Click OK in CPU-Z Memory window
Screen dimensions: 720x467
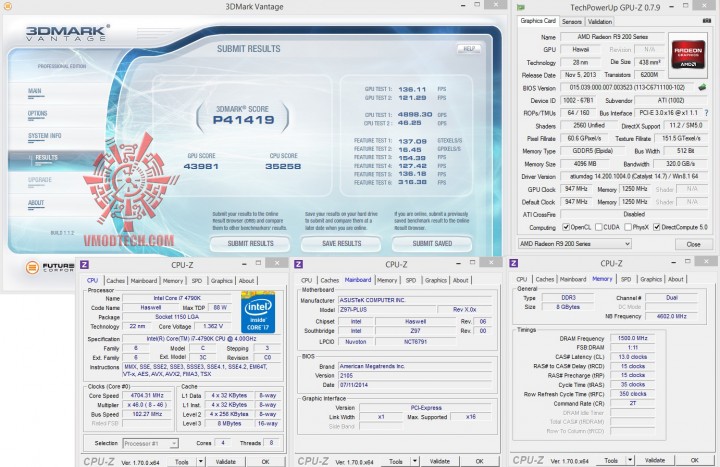tap(695, 460)
